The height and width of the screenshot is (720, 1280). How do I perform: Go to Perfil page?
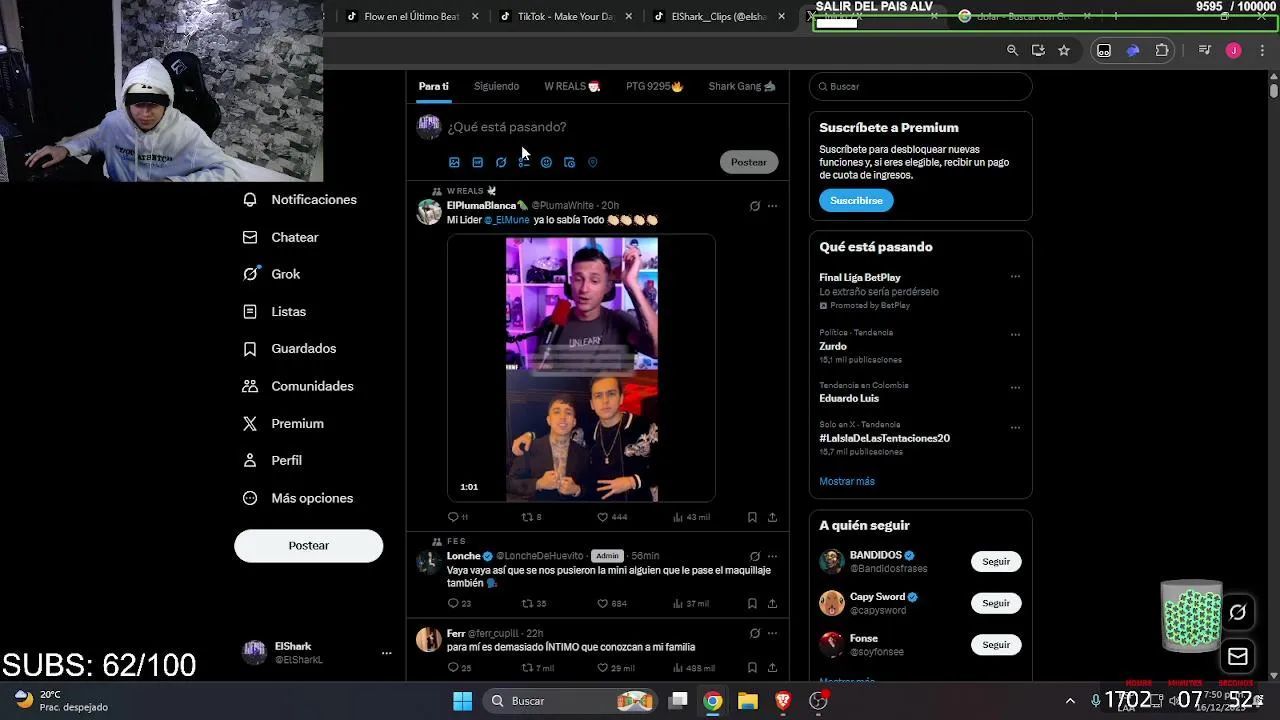(273, 460)
